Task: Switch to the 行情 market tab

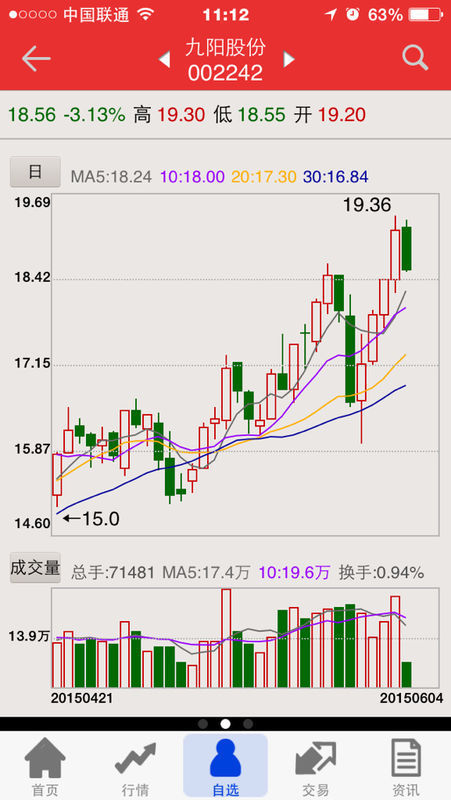Action: [135, 767]
